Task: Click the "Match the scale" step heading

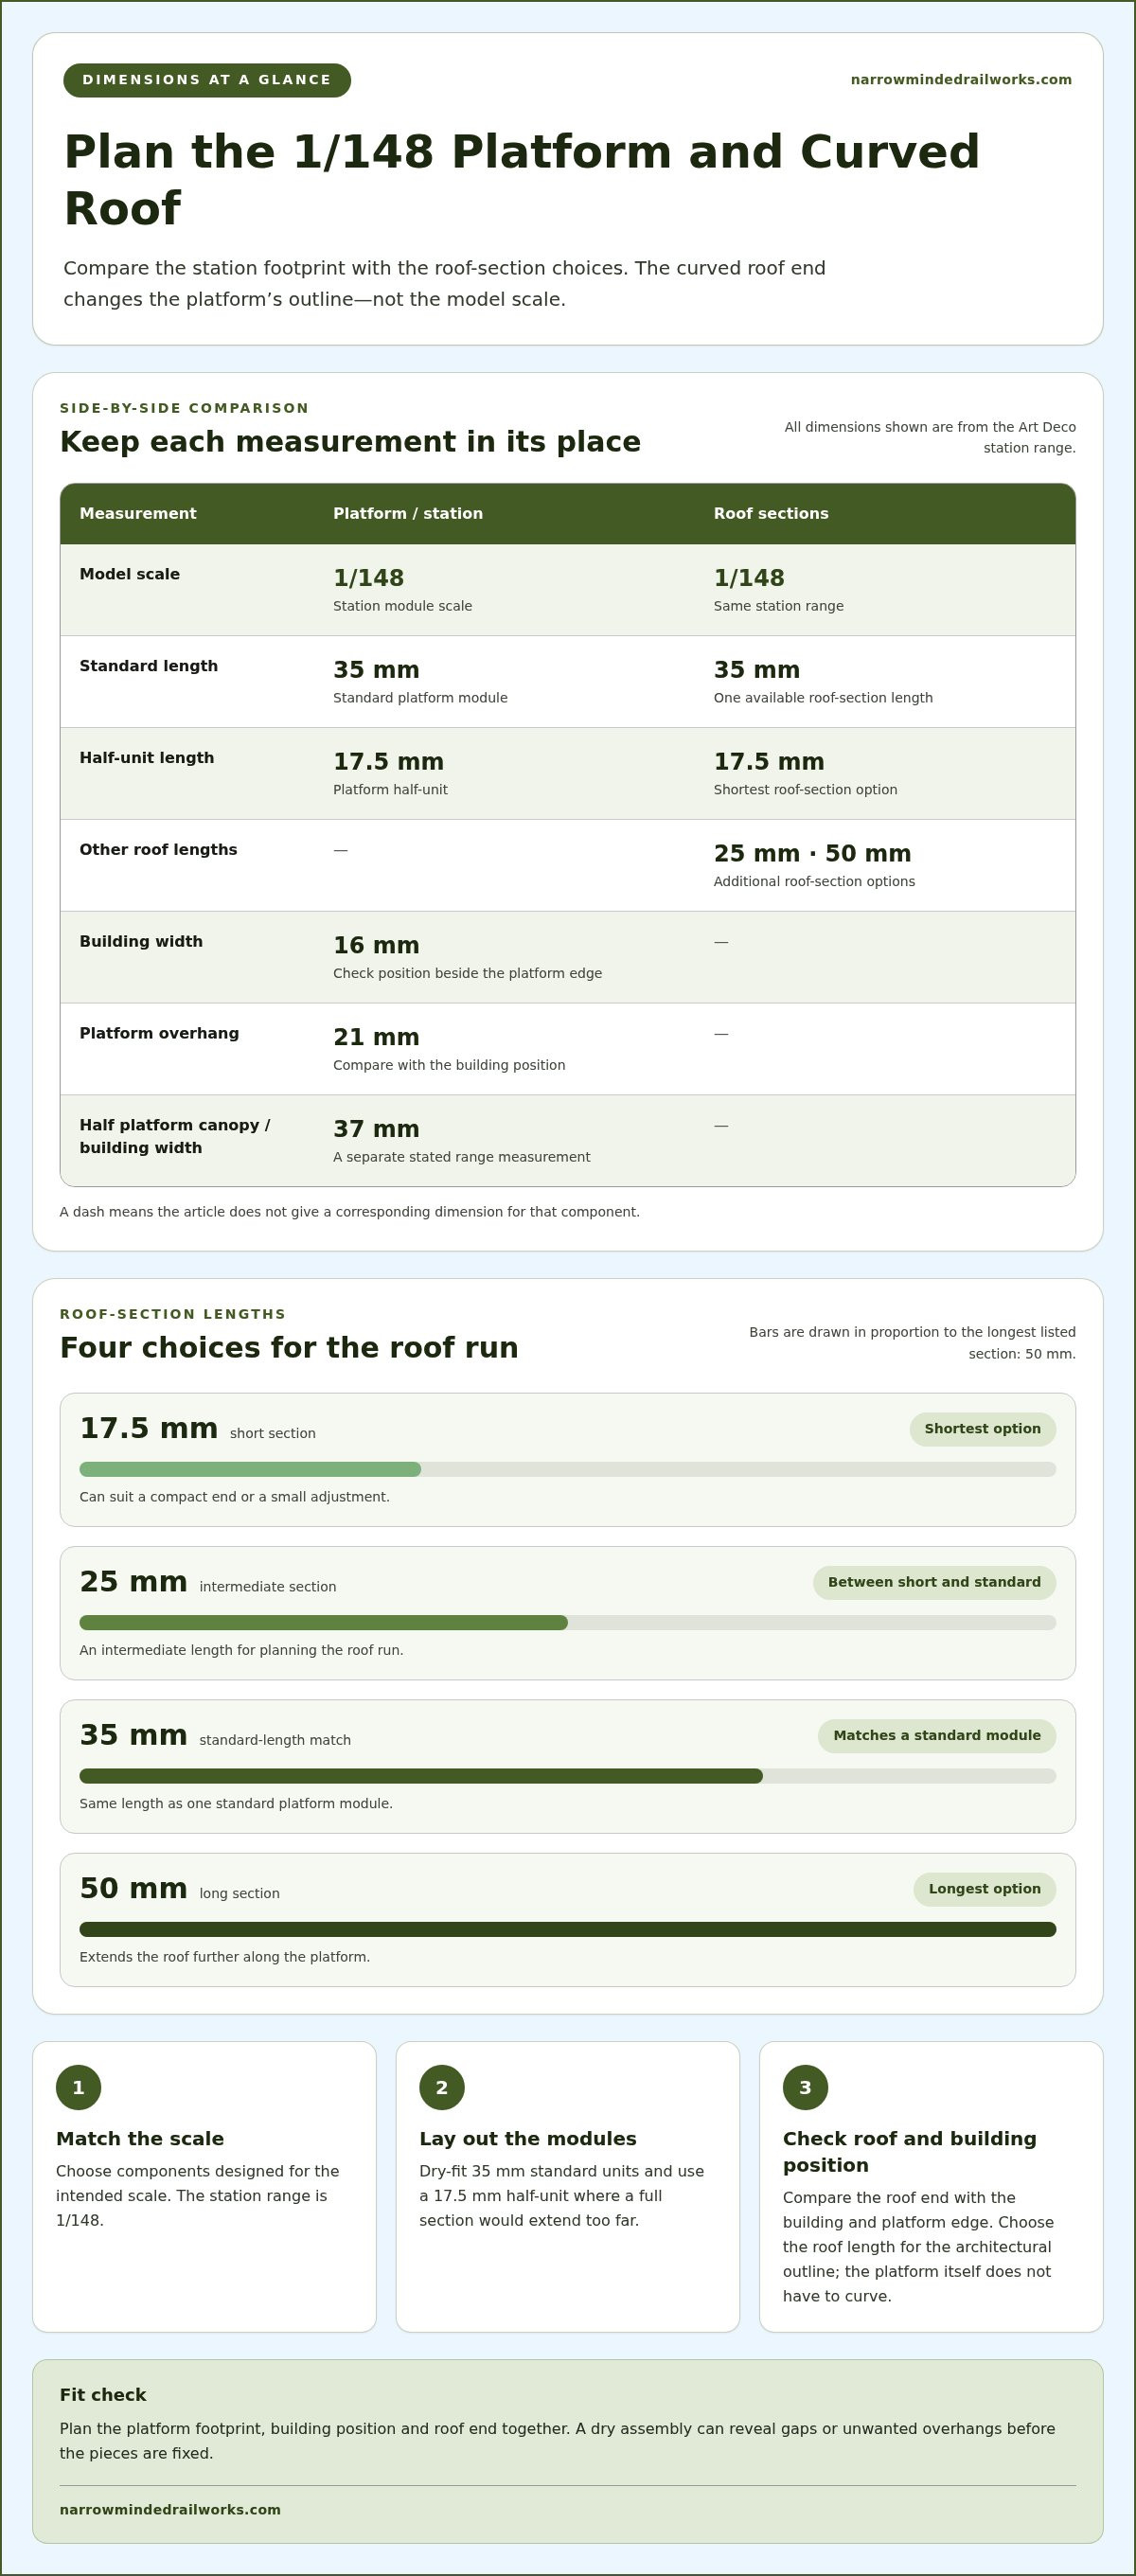Action: click(140, 2138)
